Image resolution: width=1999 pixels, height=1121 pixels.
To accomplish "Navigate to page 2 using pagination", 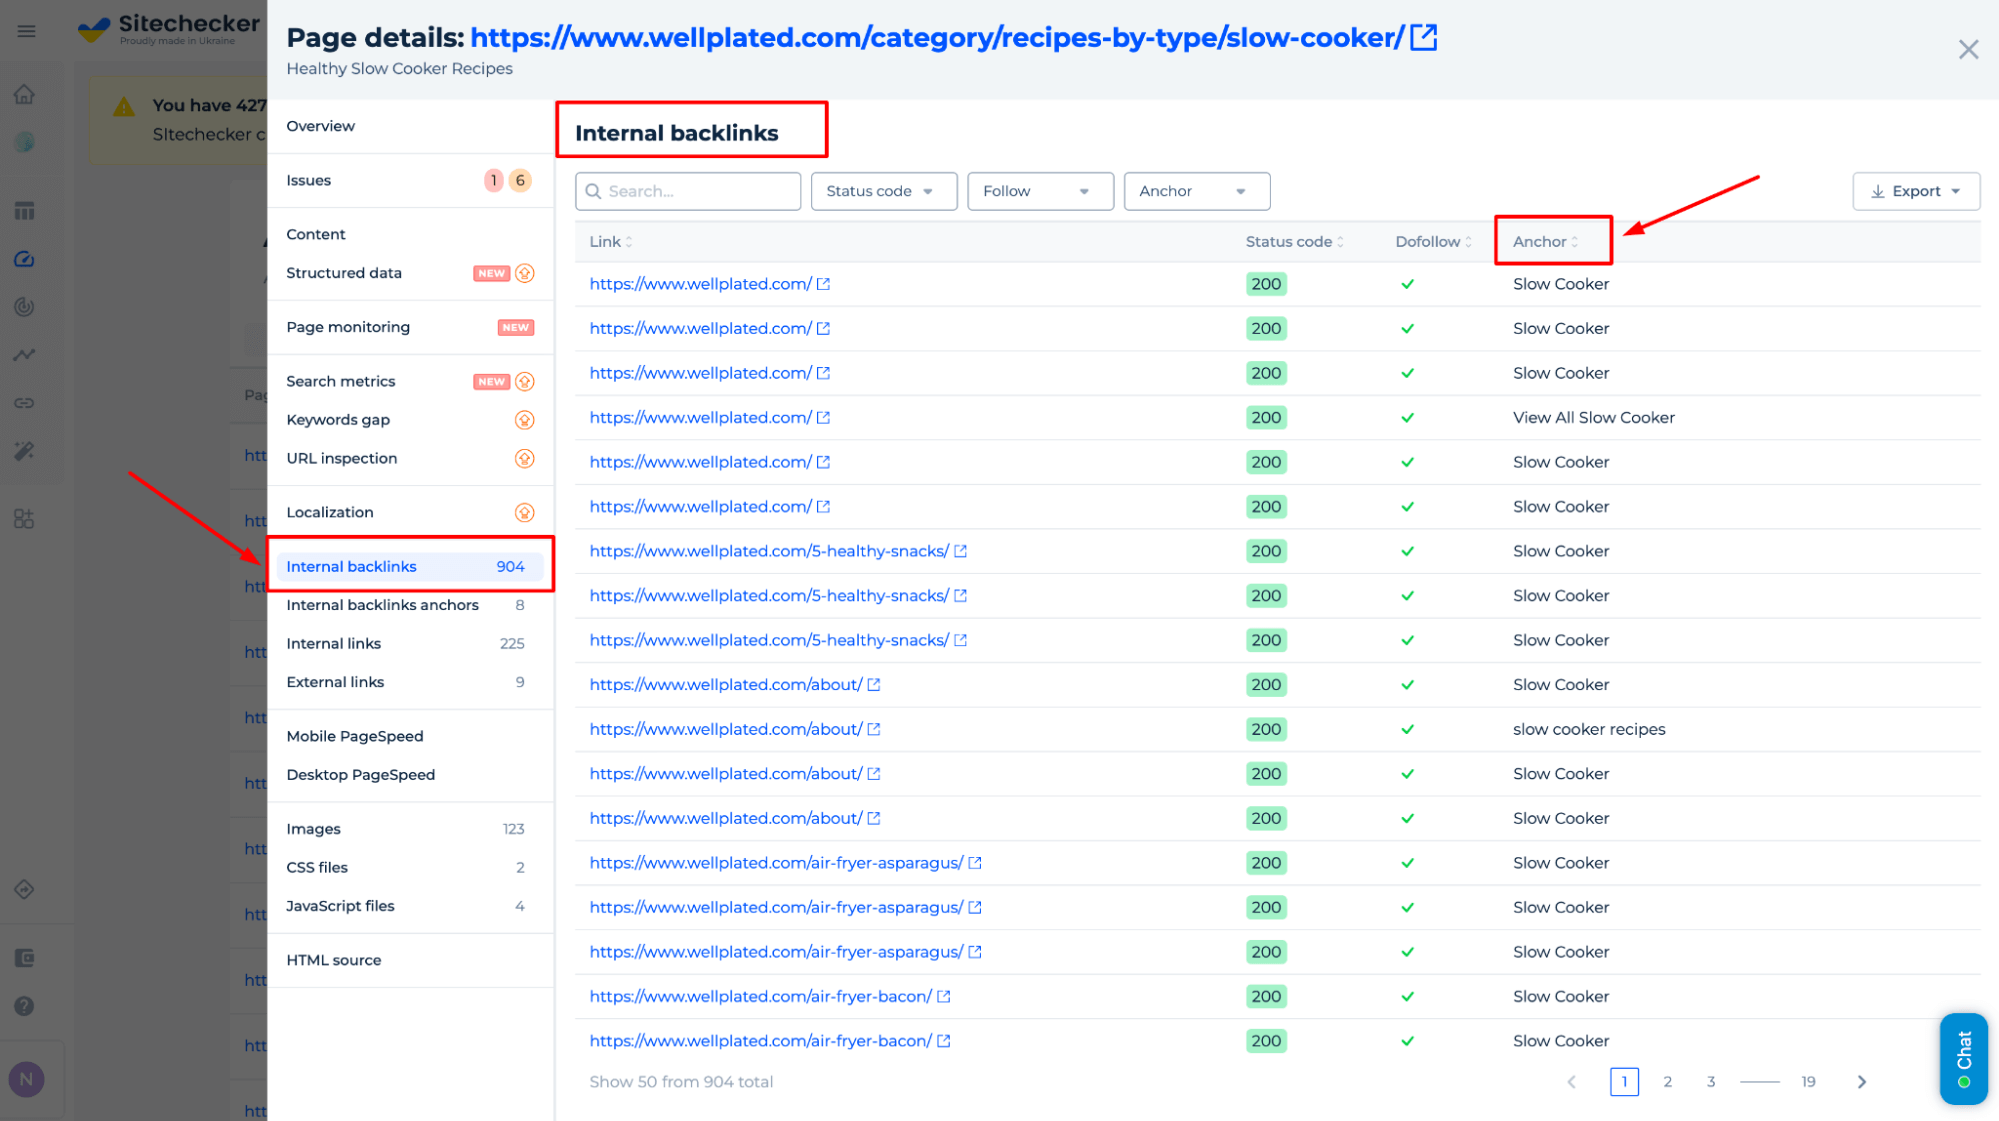I will coord(1667,1081).
